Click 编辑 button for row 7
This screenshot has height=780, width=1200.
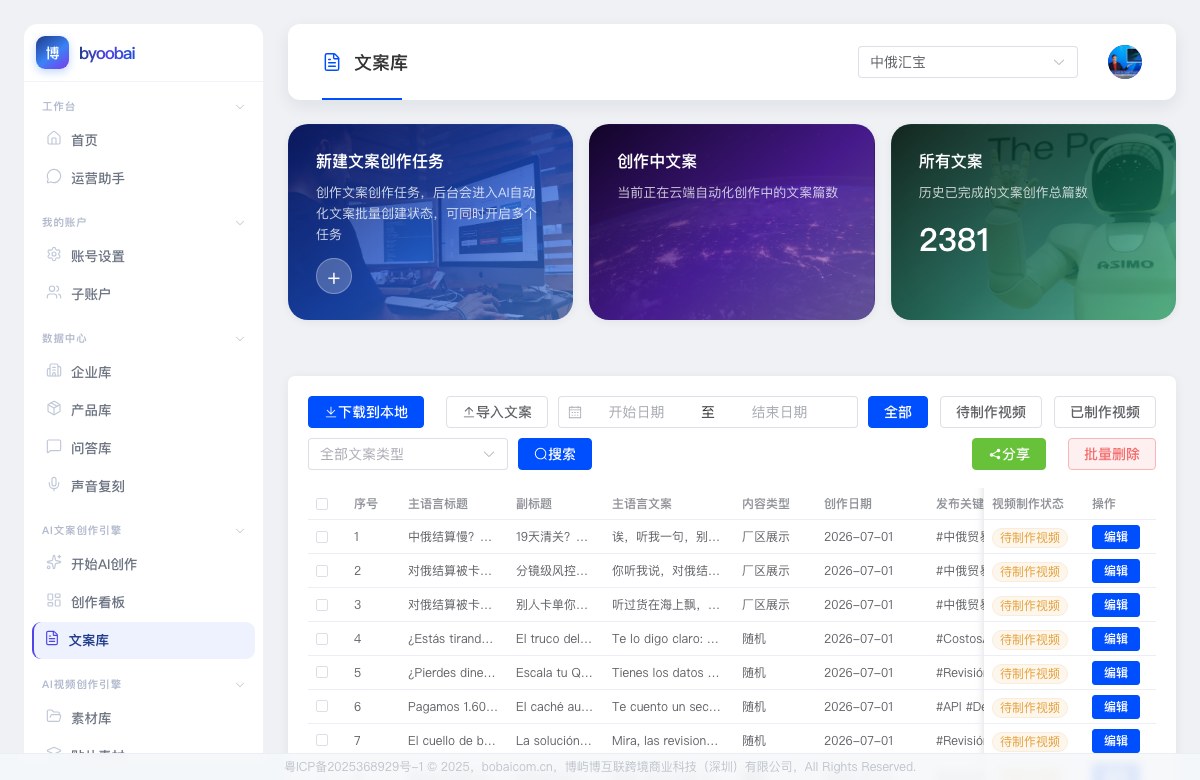pyautogui.click(x=1116, y=741)
